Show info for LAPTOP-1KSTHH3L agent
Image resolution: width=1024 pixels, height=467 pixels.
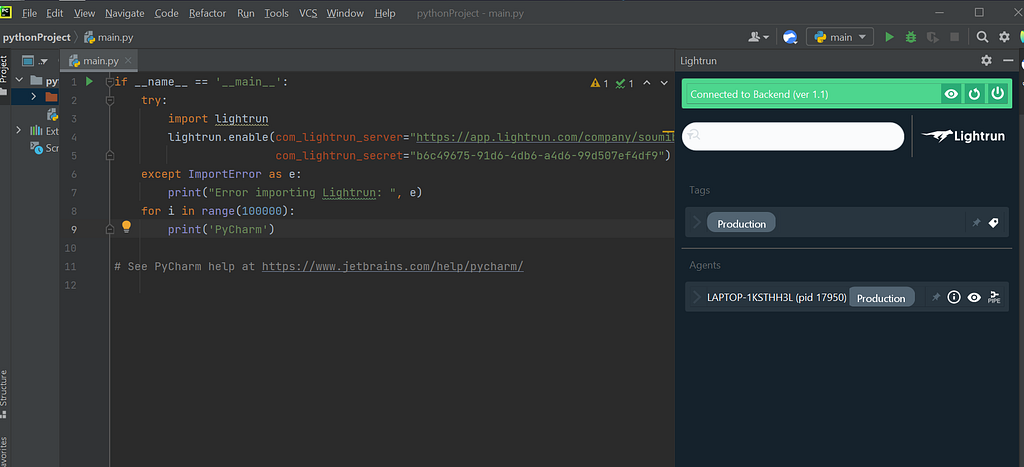[x=954, y=297]
